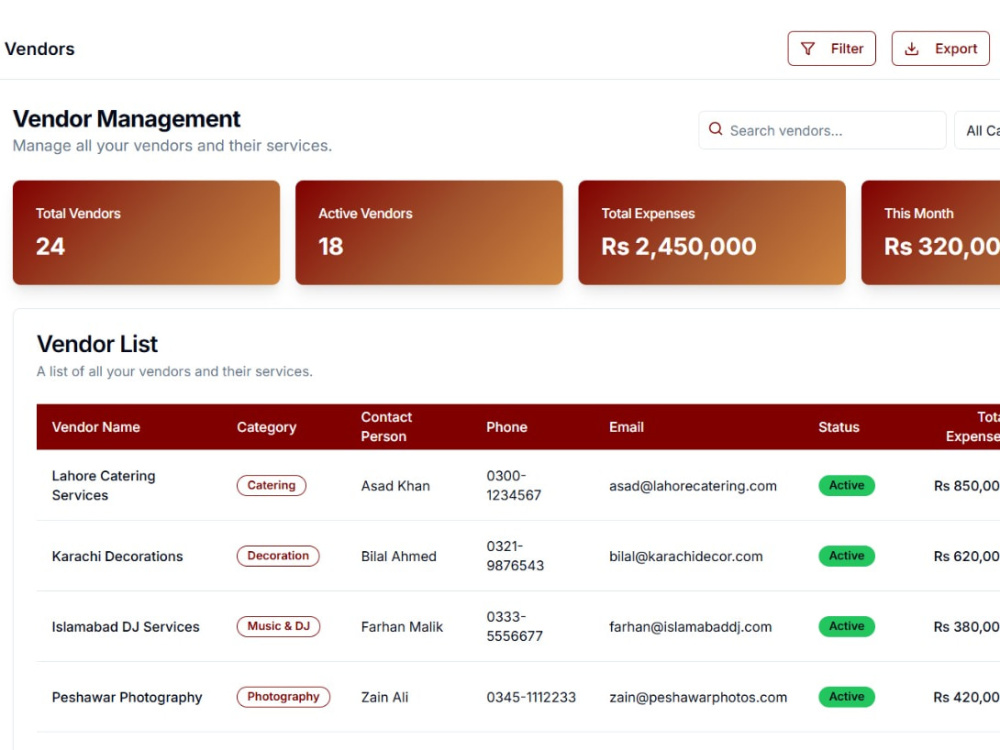
Task: Click the Rs 380,000 expense value
Action: click(966, 627)
